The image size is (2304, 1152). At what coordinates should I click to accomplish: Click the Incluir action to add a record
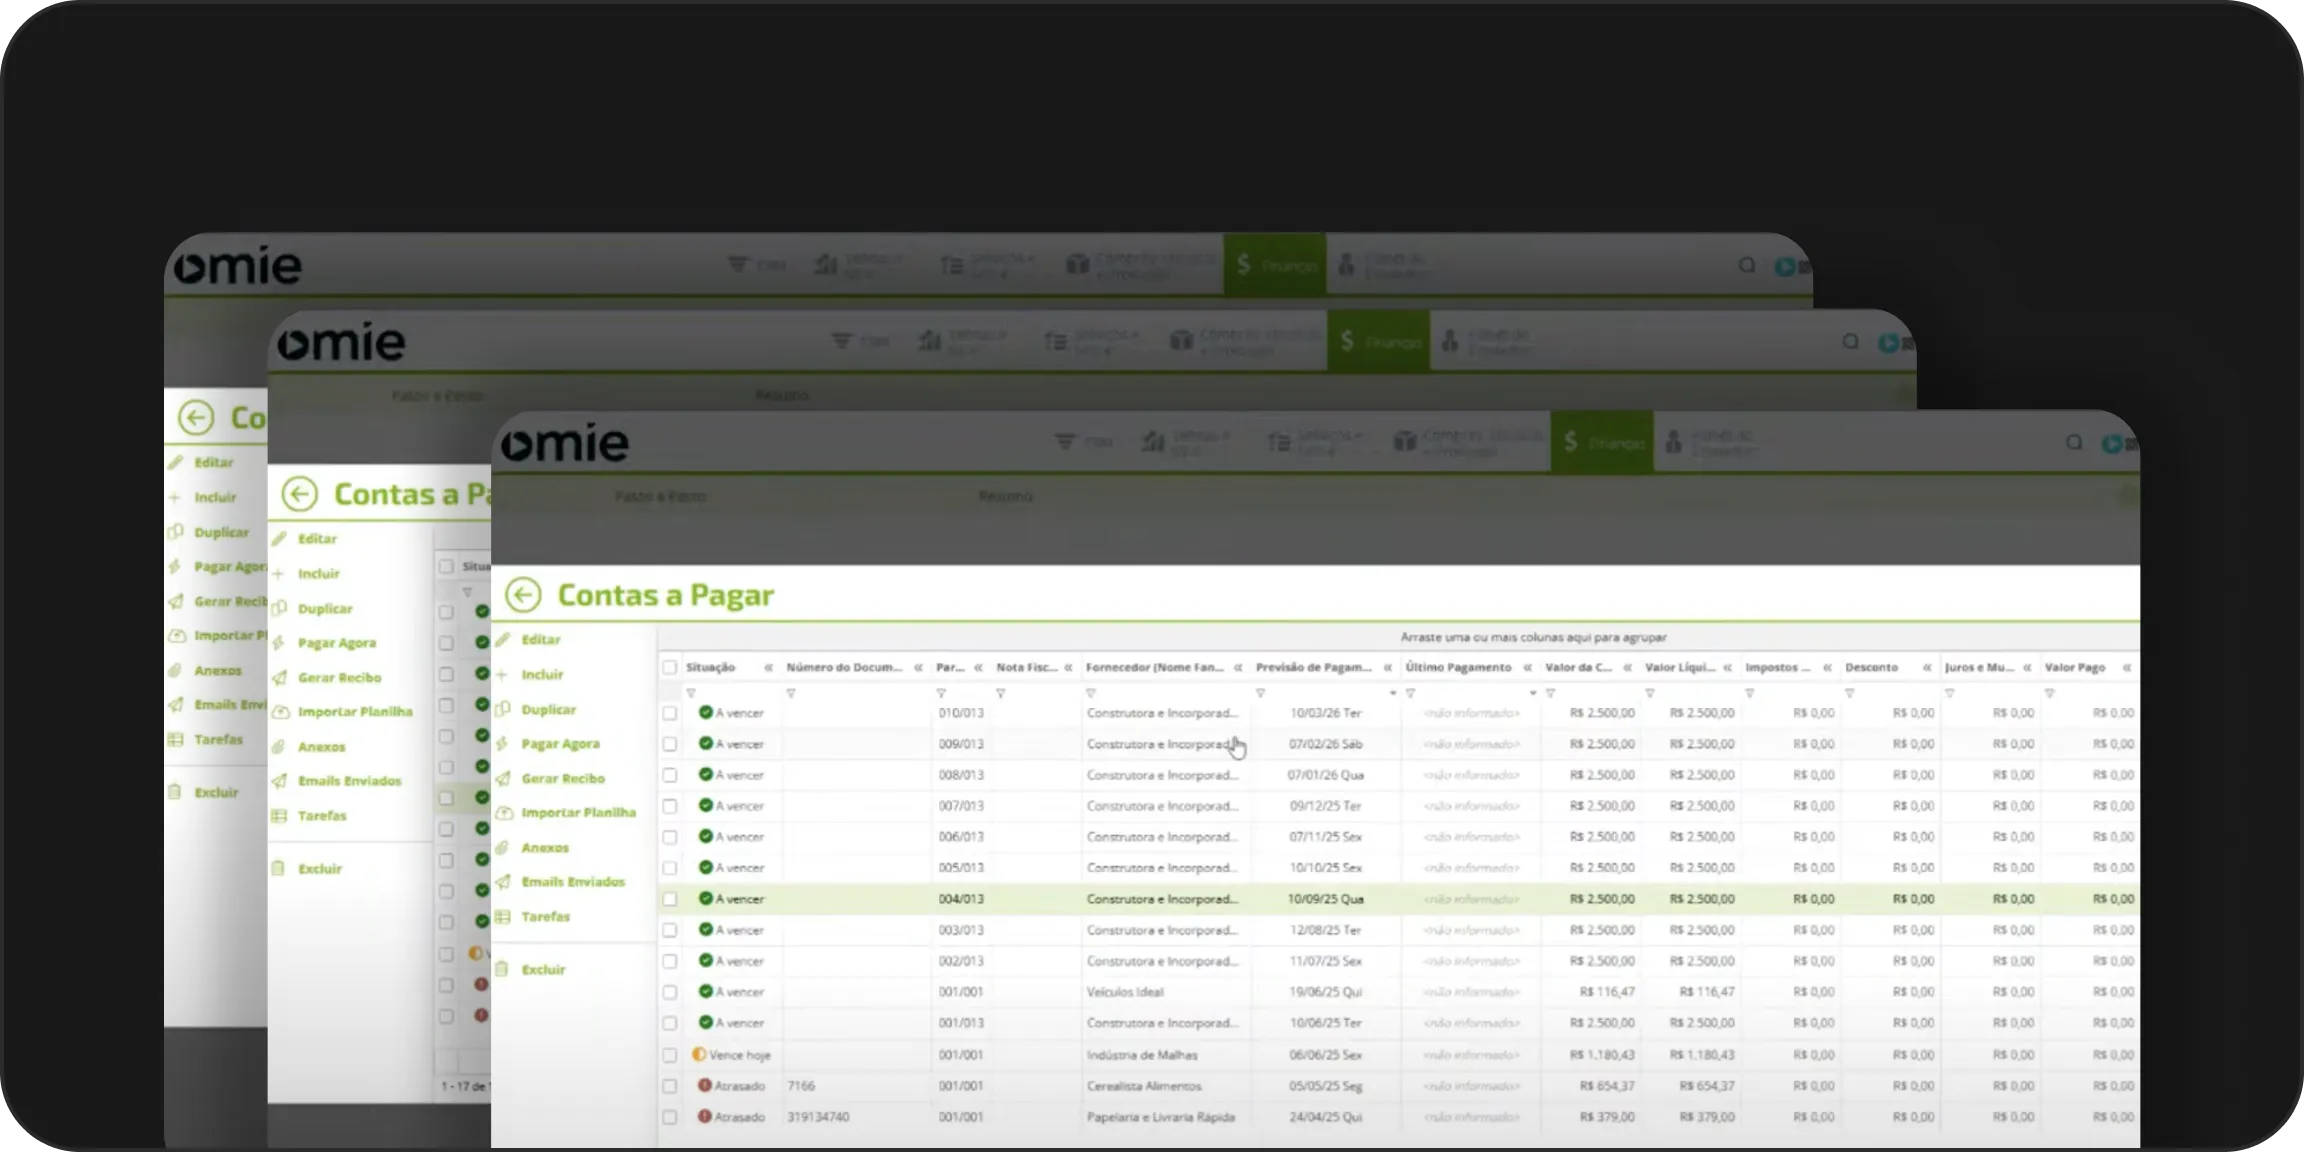tap(543, 674)
